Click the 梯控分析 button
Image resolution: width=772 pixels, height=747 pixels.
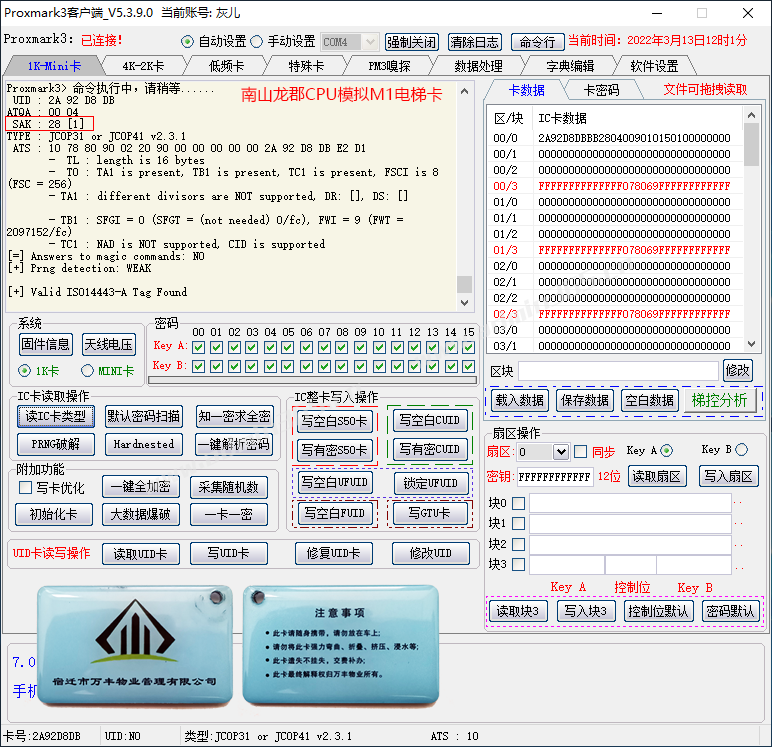tap(719, 400)
